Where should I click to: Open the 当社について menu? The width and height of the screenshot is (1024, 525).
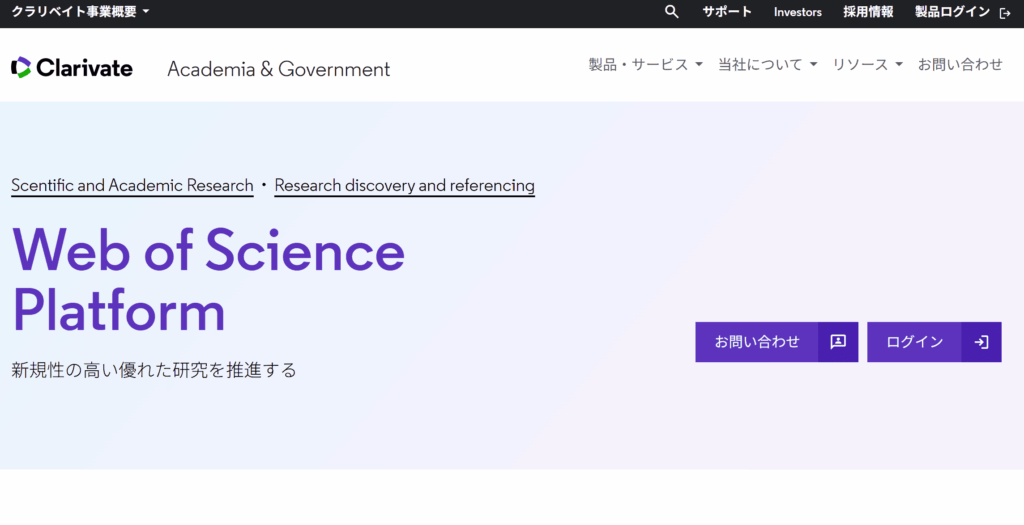tap(767, 65)
